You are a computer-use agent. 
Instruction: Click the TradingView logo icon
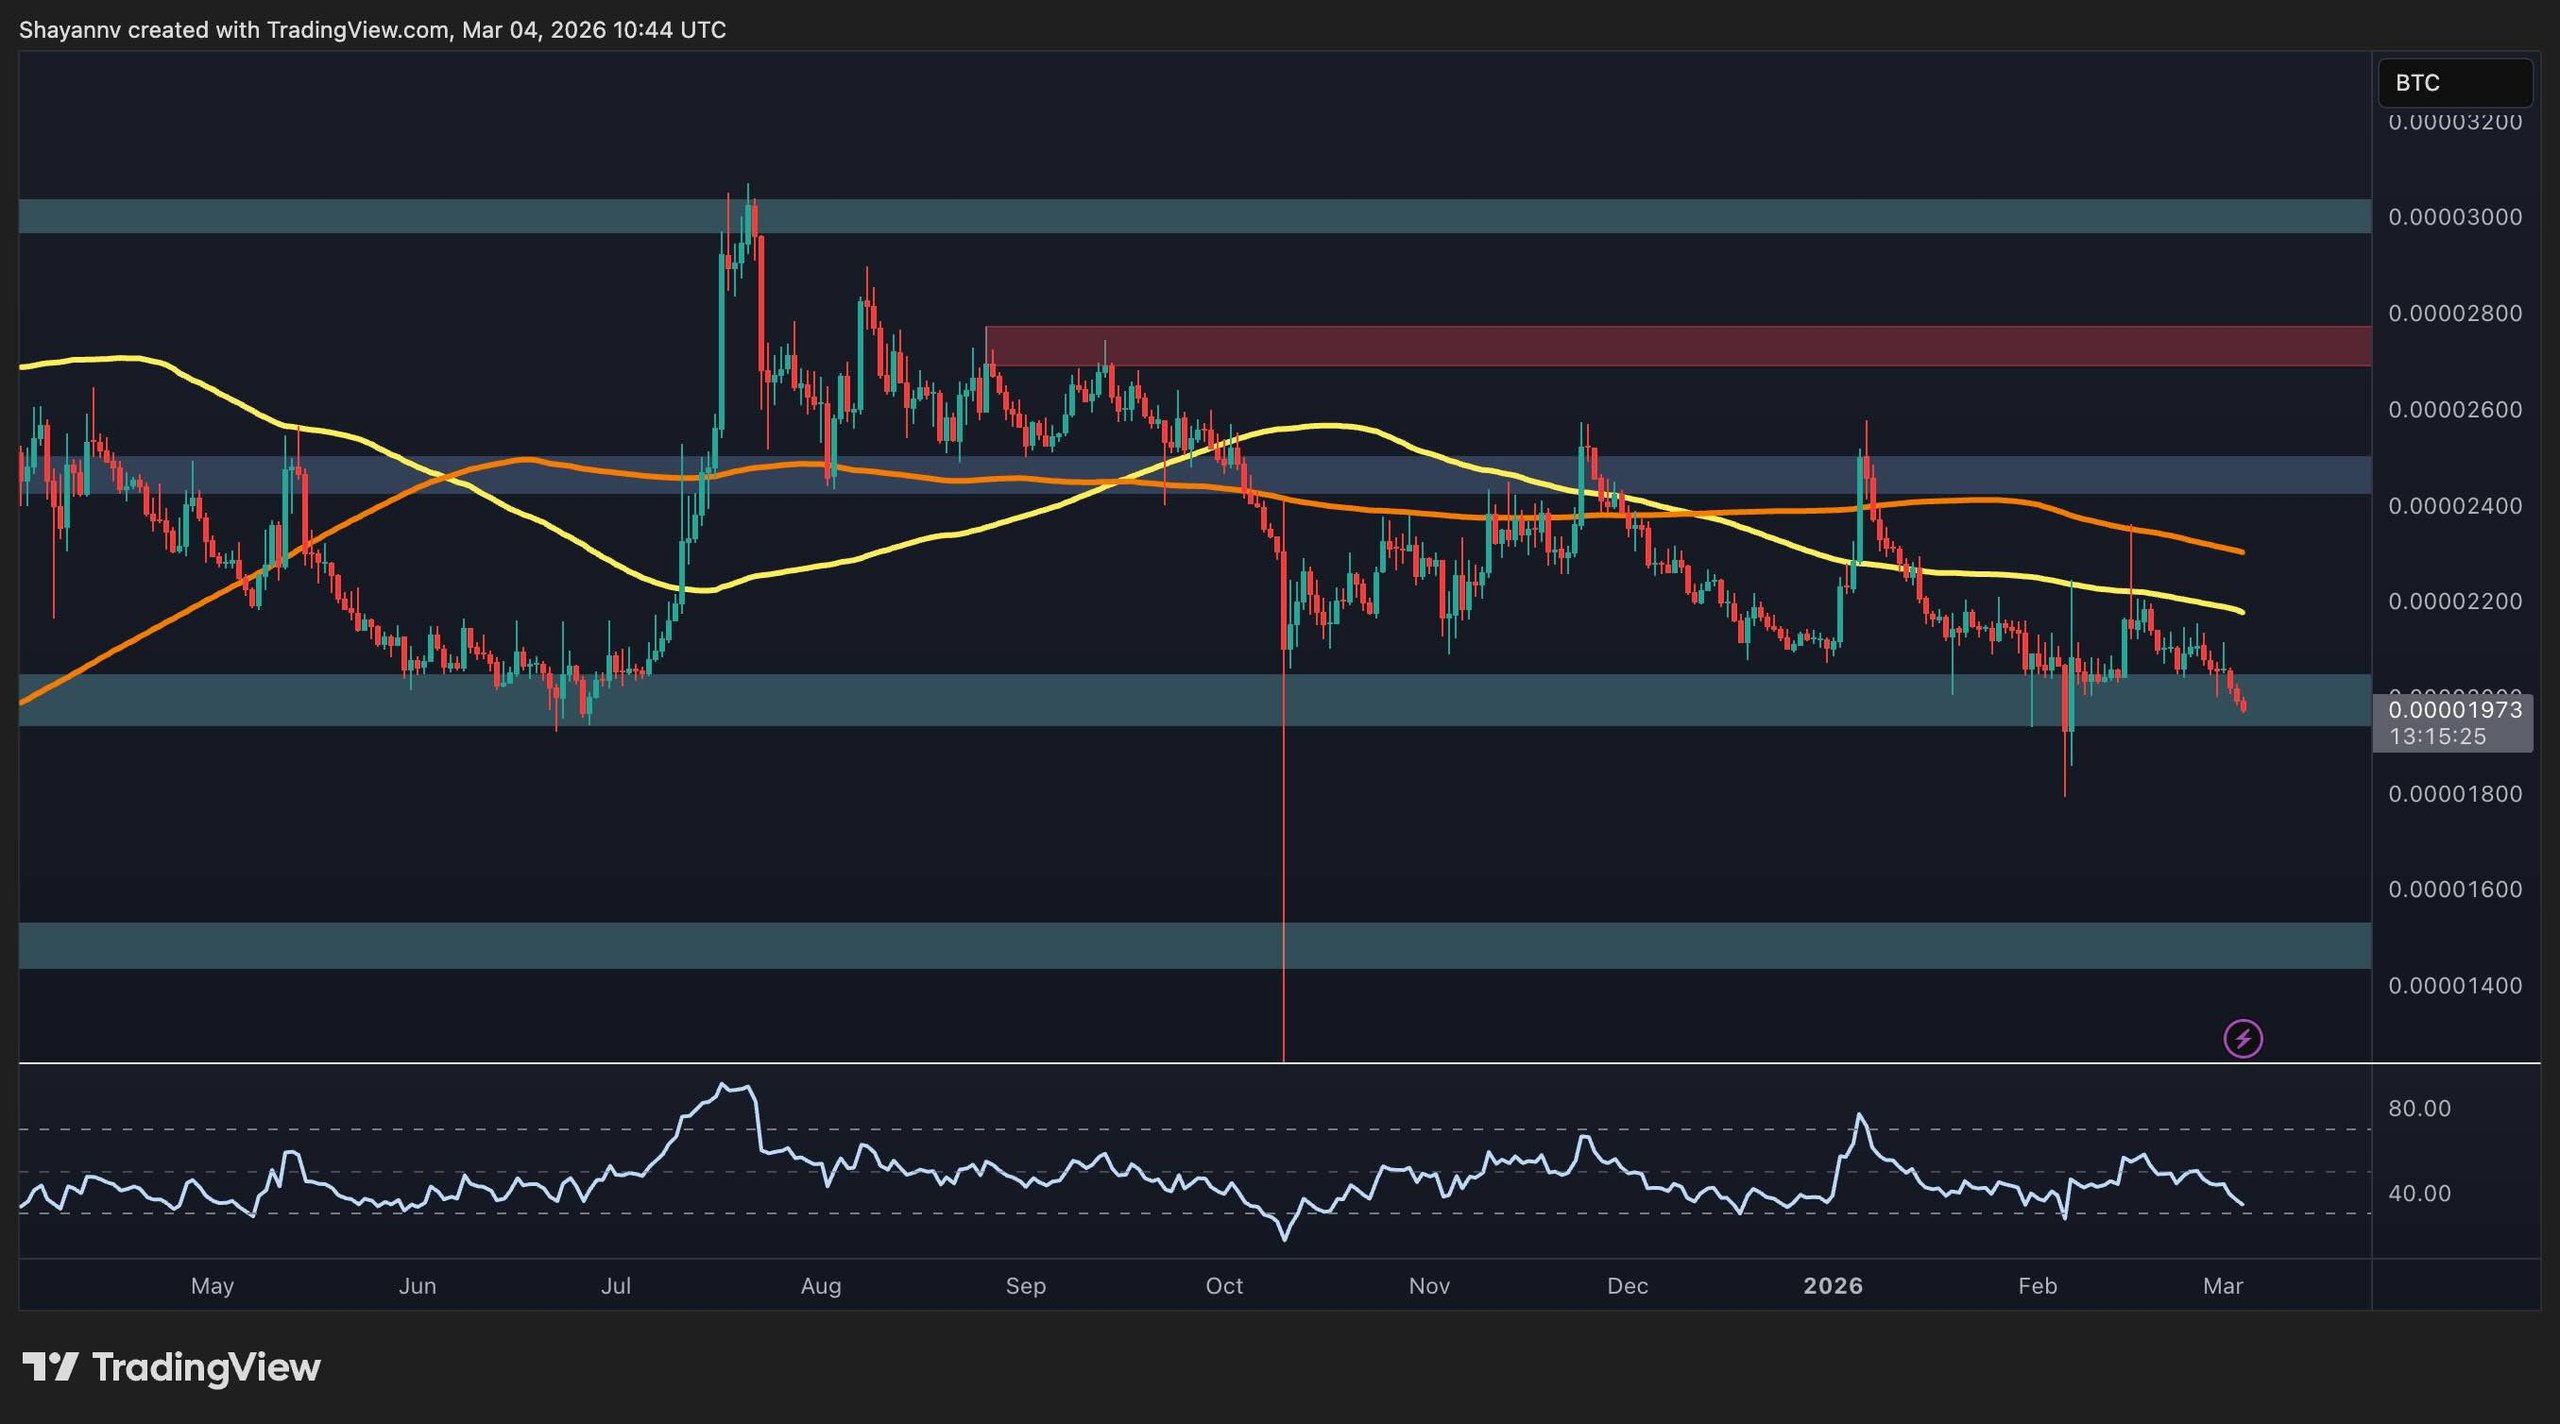point(50,1367)
